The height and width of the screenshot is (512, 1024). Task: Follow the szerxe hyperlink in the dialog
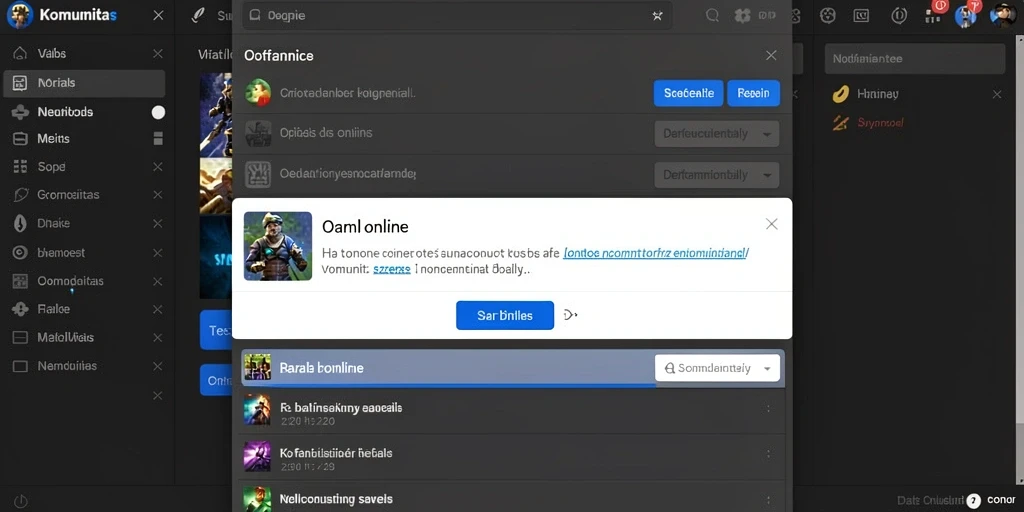[x=392, y=269]
